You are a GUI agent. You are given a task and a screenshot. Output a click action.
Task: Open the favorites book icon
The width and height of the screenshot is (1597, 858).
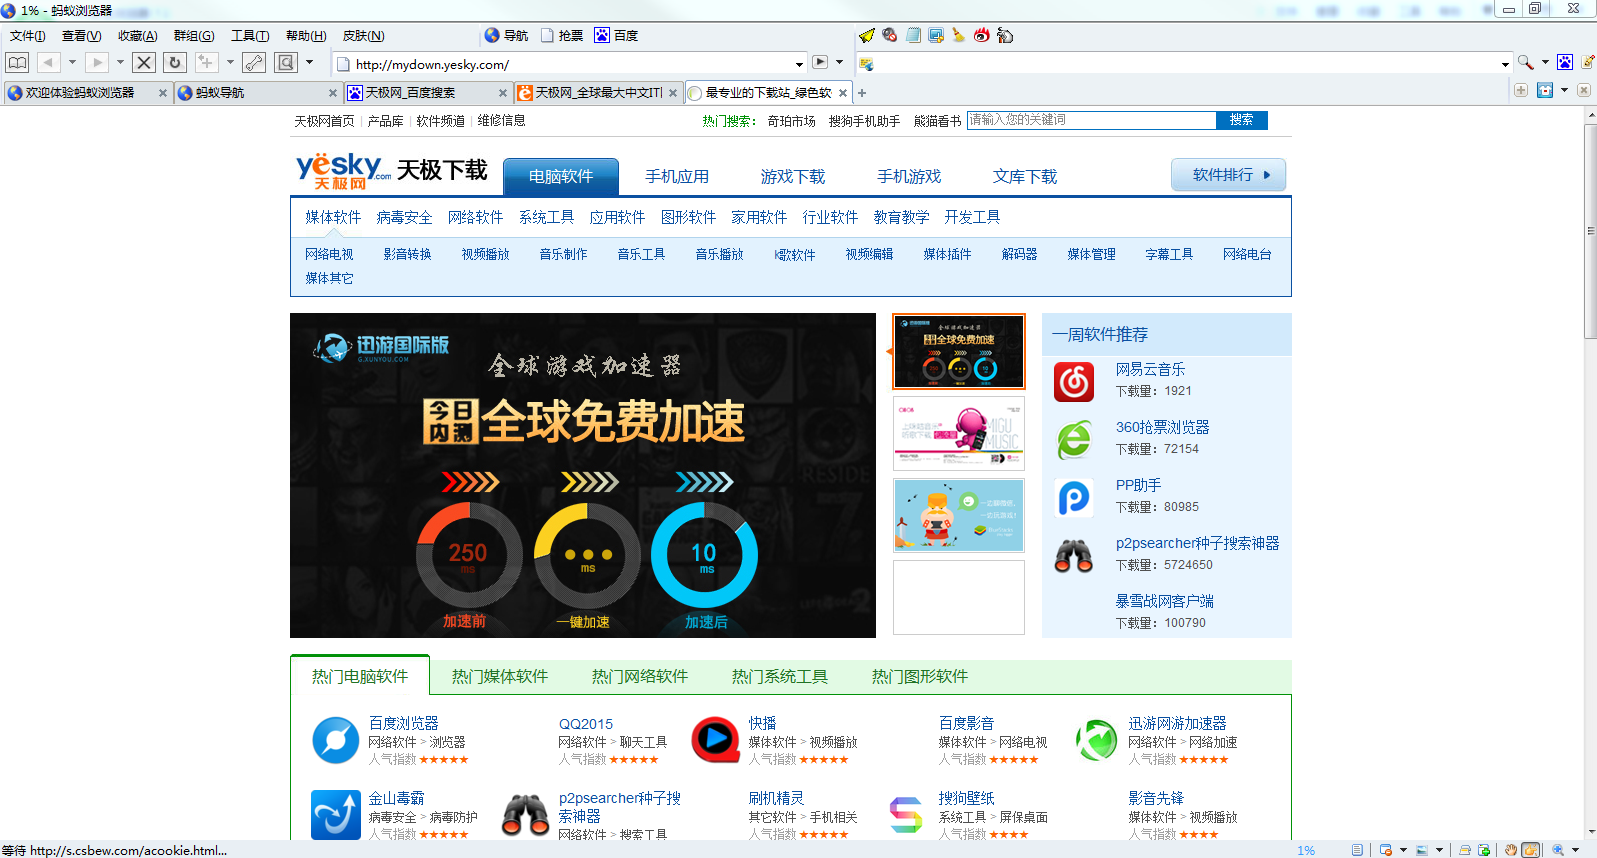tap(18, 62)
